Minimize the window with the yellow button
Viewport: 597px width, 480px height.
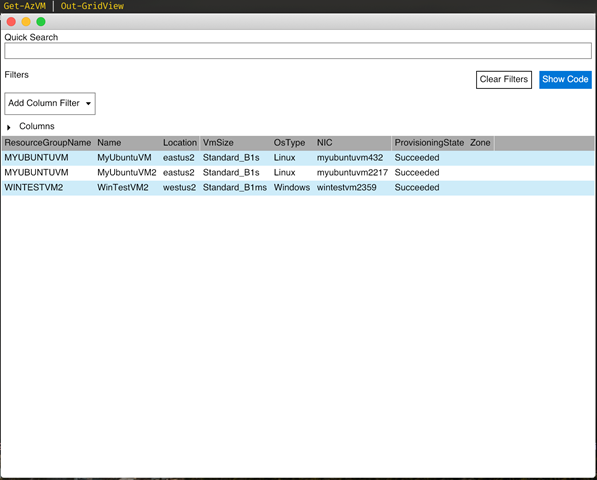[26, 22]
